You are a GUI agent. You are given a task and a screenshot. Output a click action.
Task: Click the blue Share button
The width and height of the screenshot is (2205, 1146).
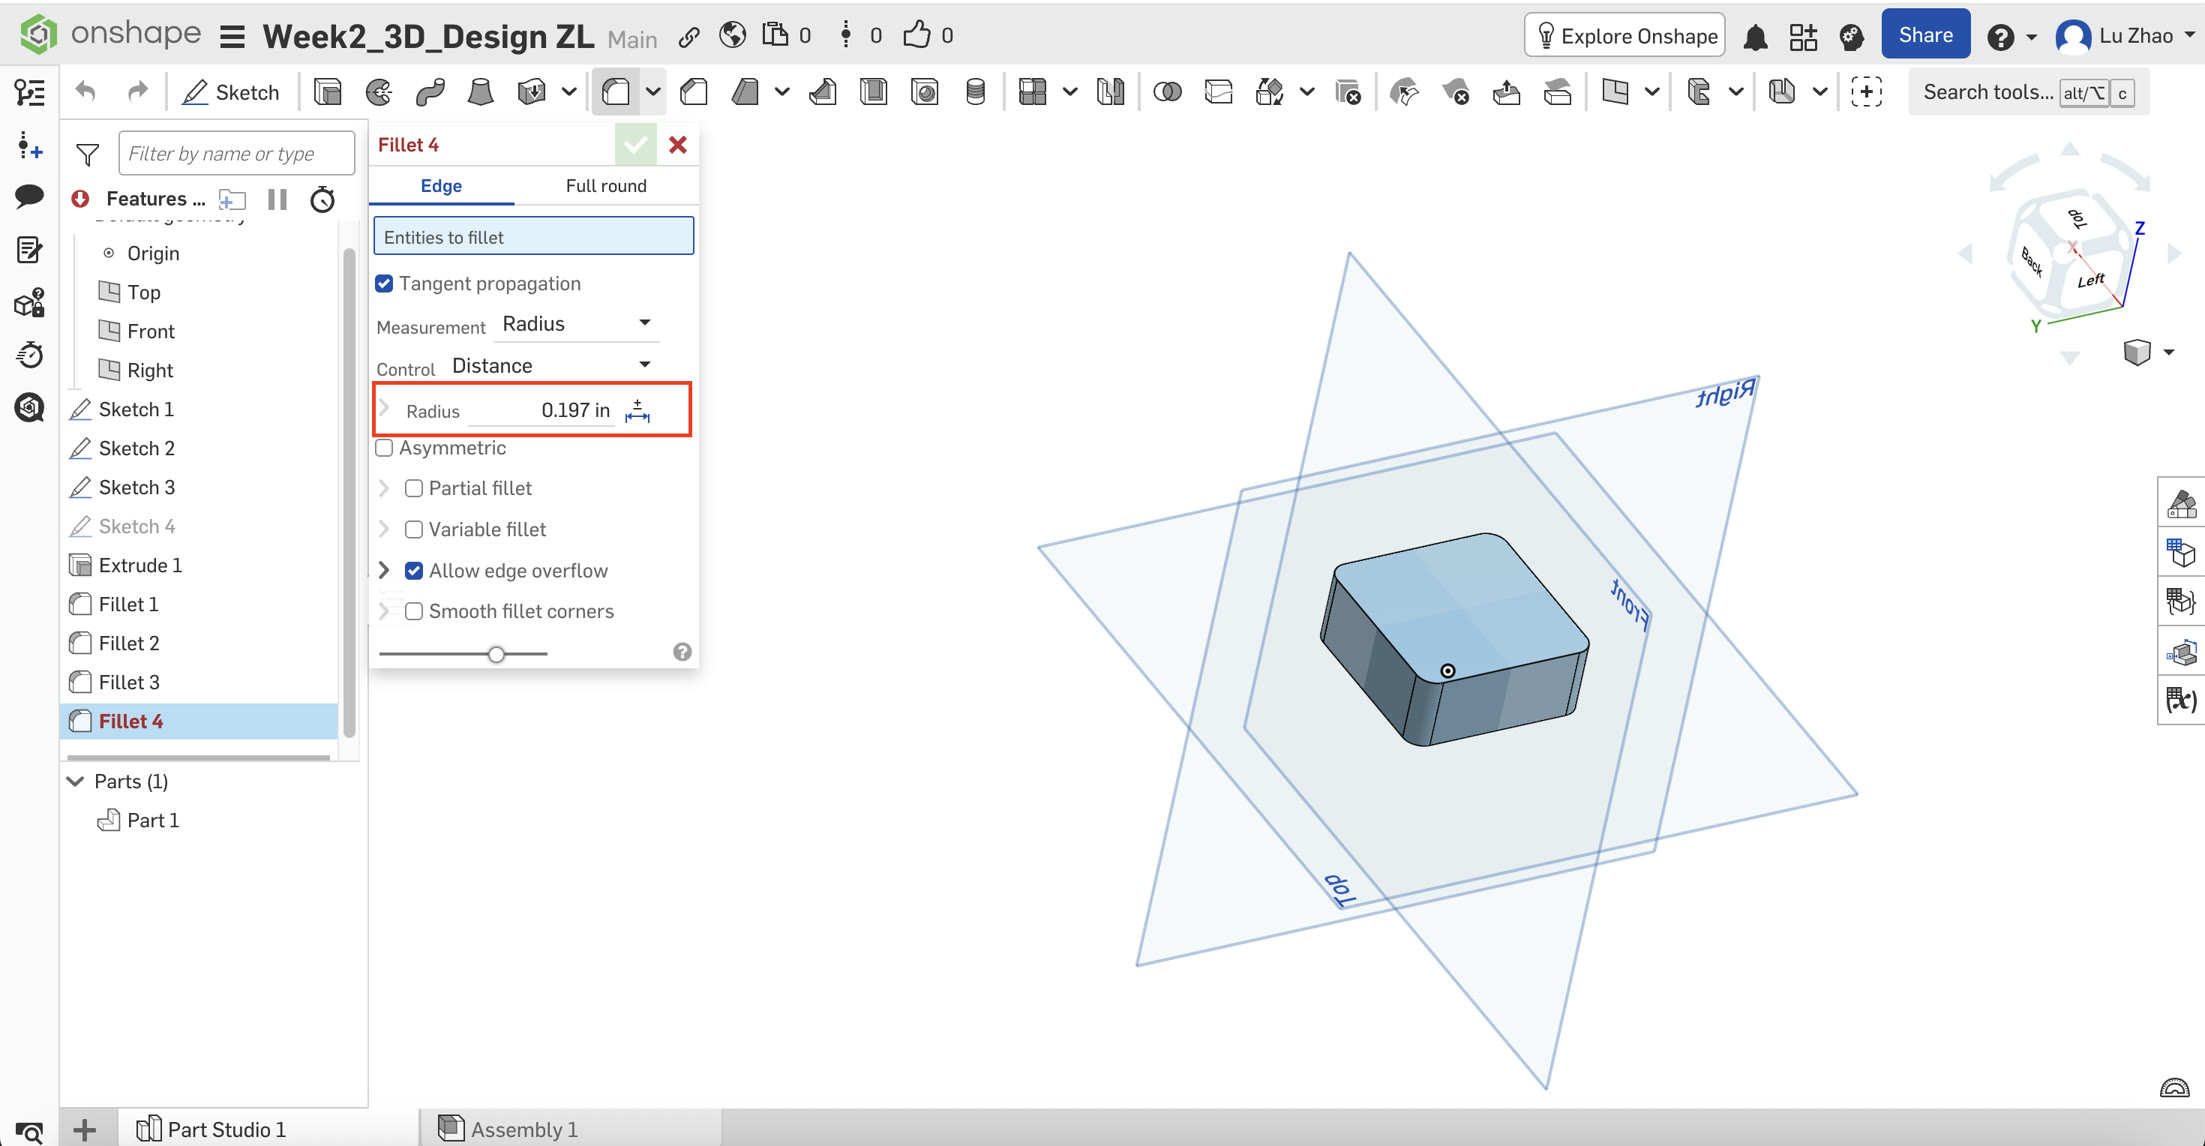(x=1924, y=36)
